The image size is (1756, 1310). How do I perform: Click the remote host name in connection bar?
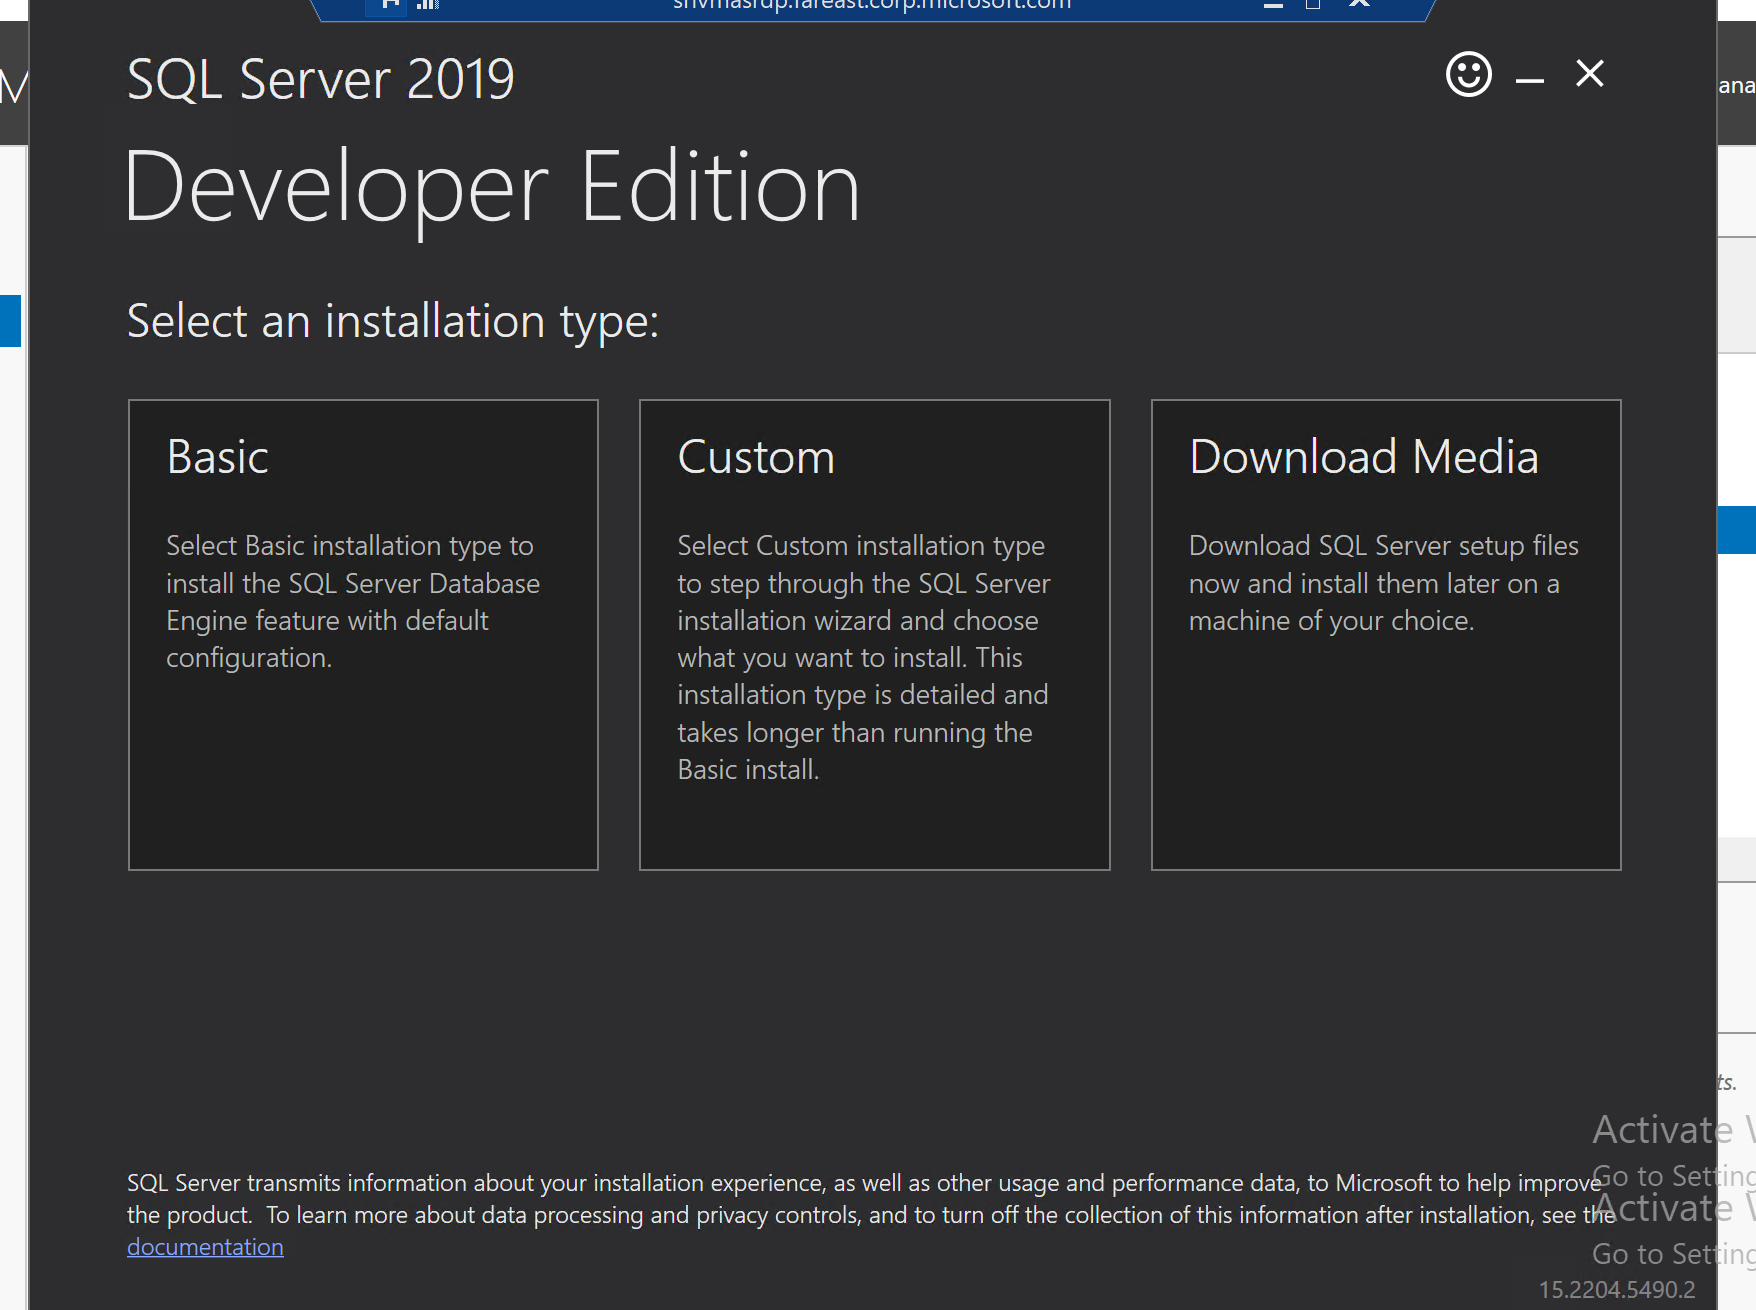coord(871,5)
